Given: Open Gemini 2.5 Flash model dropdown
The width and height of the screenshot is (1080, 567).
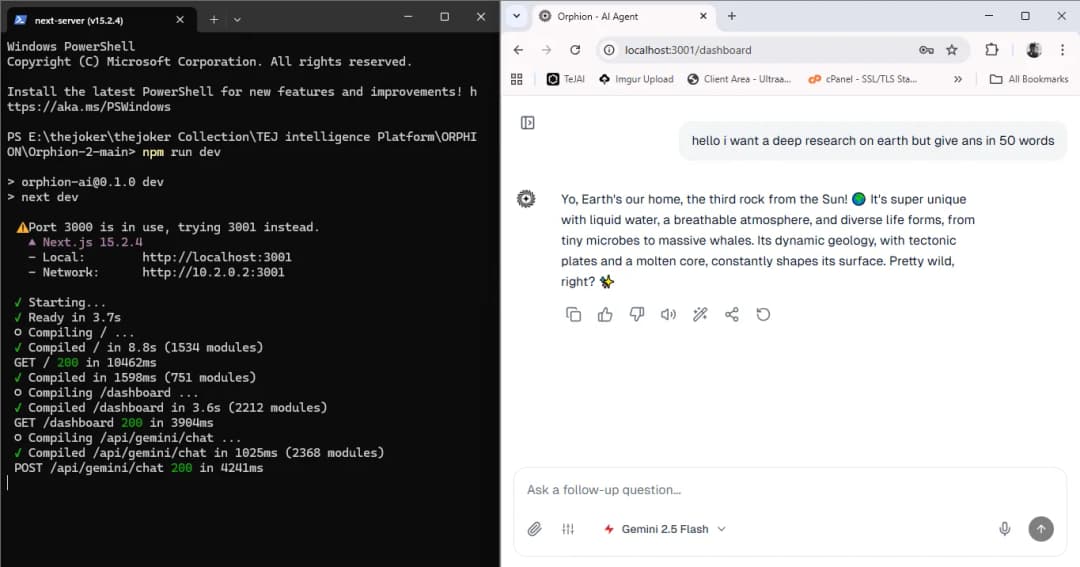Looking at the screenshot, I should pyautogui.click(x=665, y=529).
